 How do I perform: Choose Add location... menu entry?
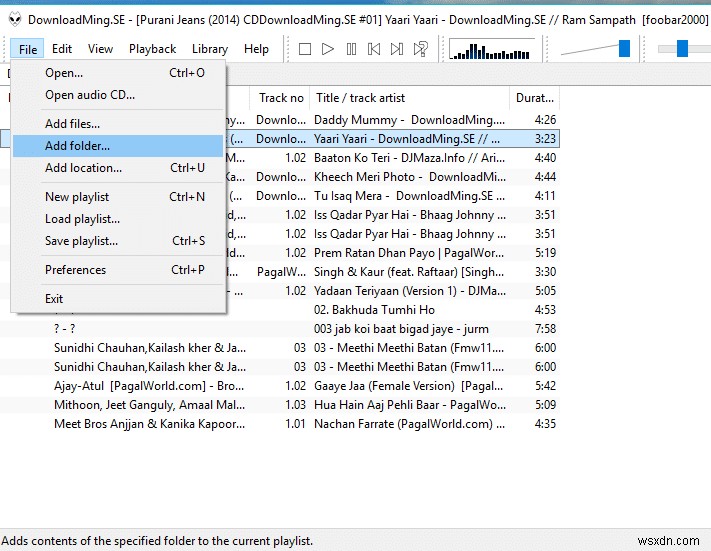118,168
